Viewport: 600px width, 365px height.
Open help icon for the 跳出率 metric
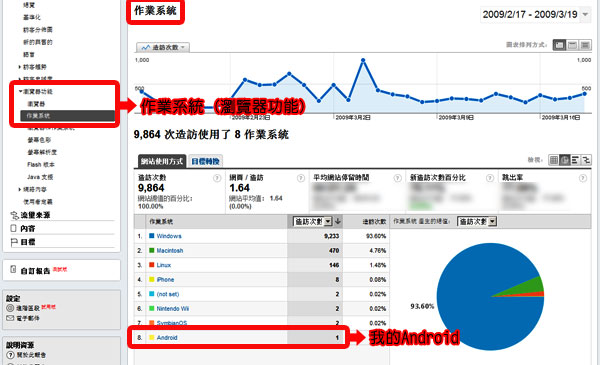[x=583, y=178]
